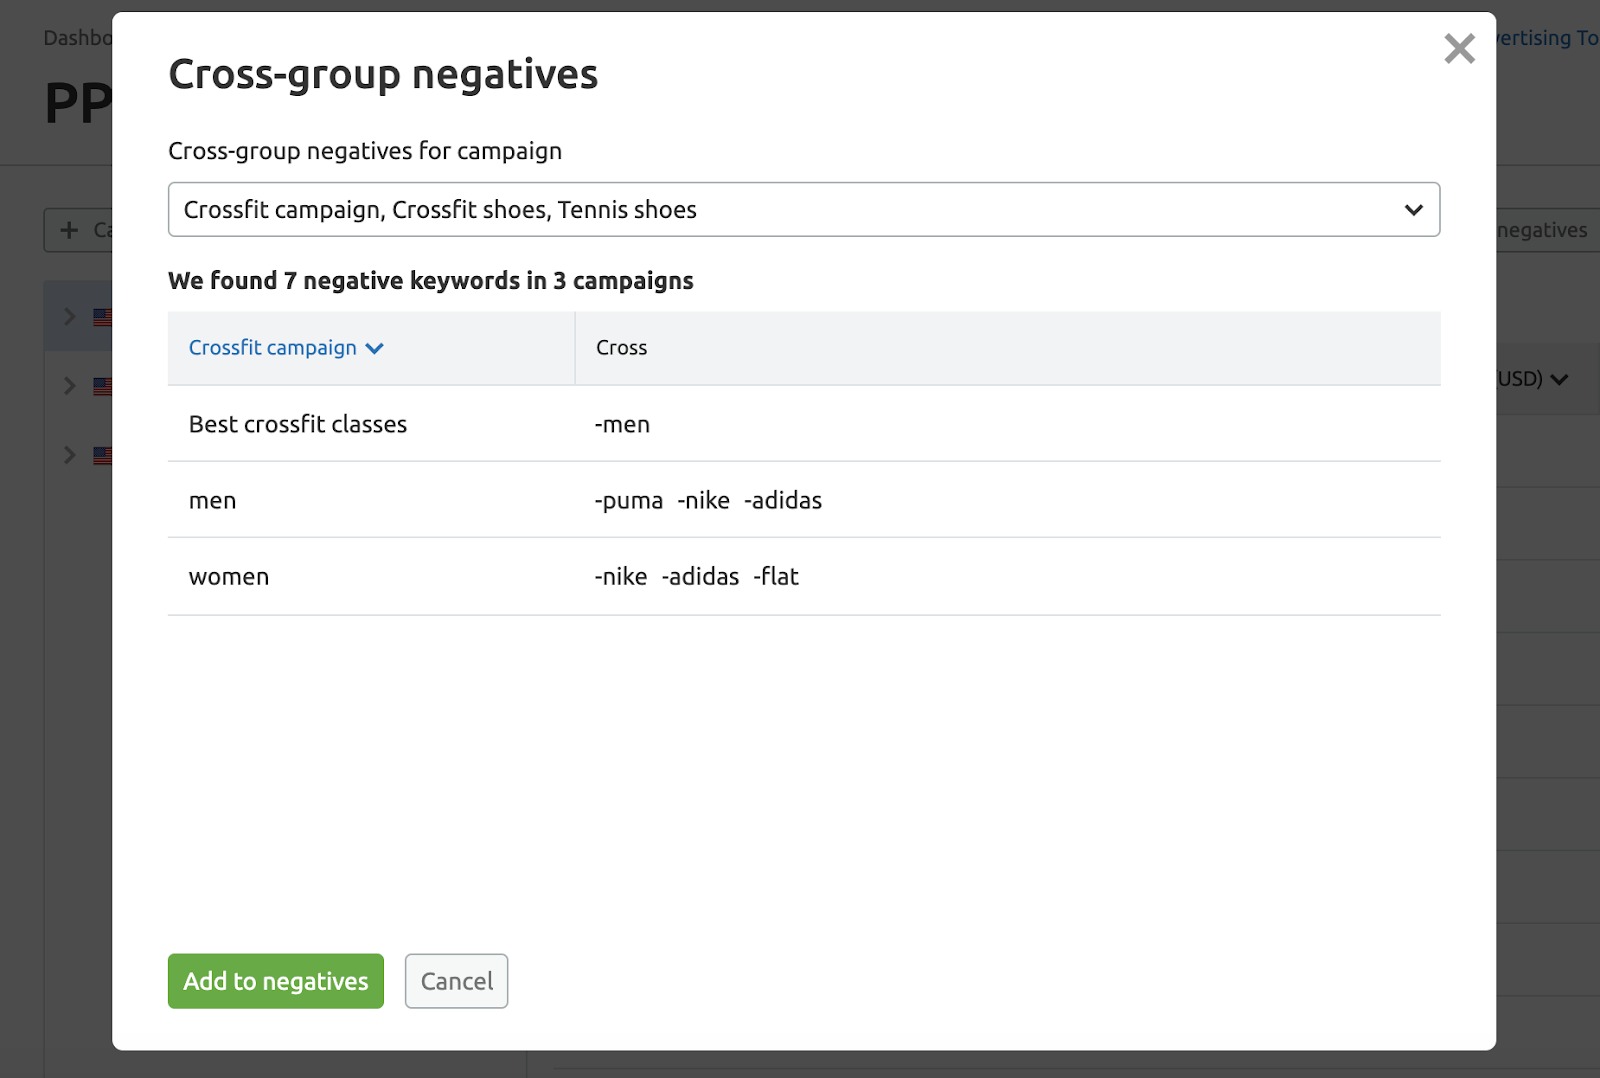This screenshot has height=1078, width=1600.
Task: Sort the table by Crossfit campaign column
Action: click(x=272, y=348)
